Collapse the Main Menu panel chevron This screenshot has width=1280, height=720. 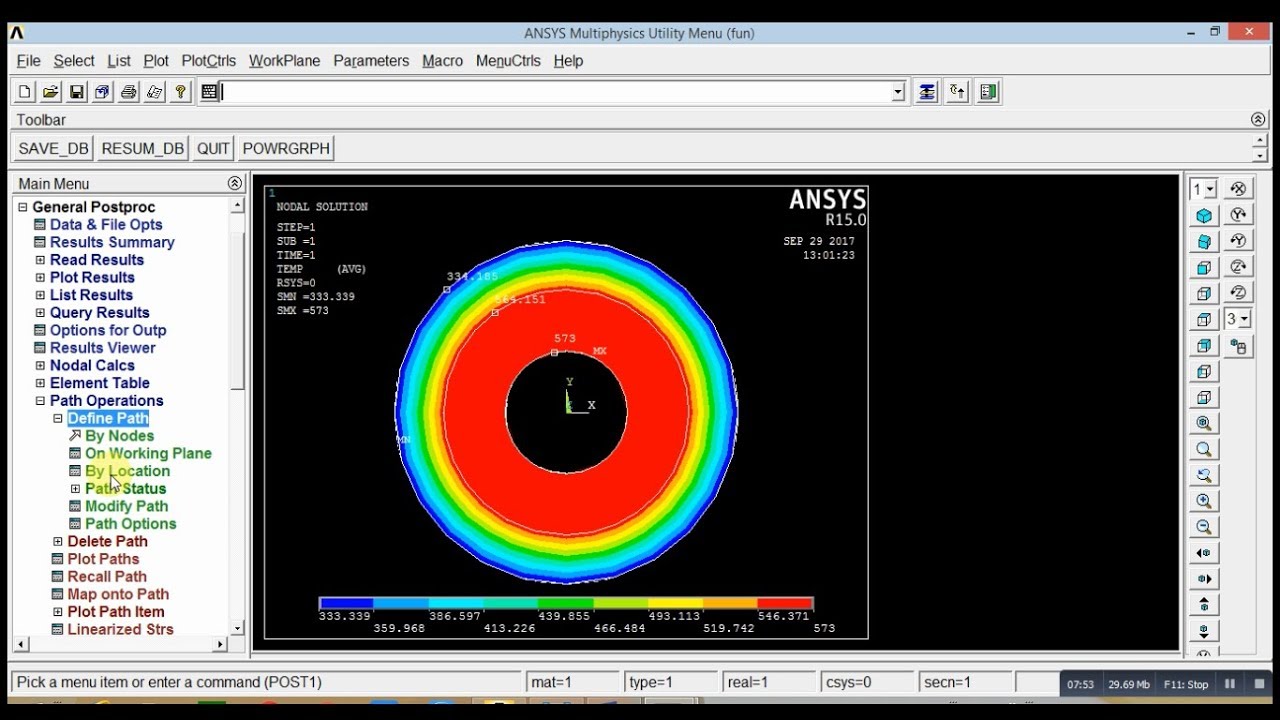click(235, 184)
